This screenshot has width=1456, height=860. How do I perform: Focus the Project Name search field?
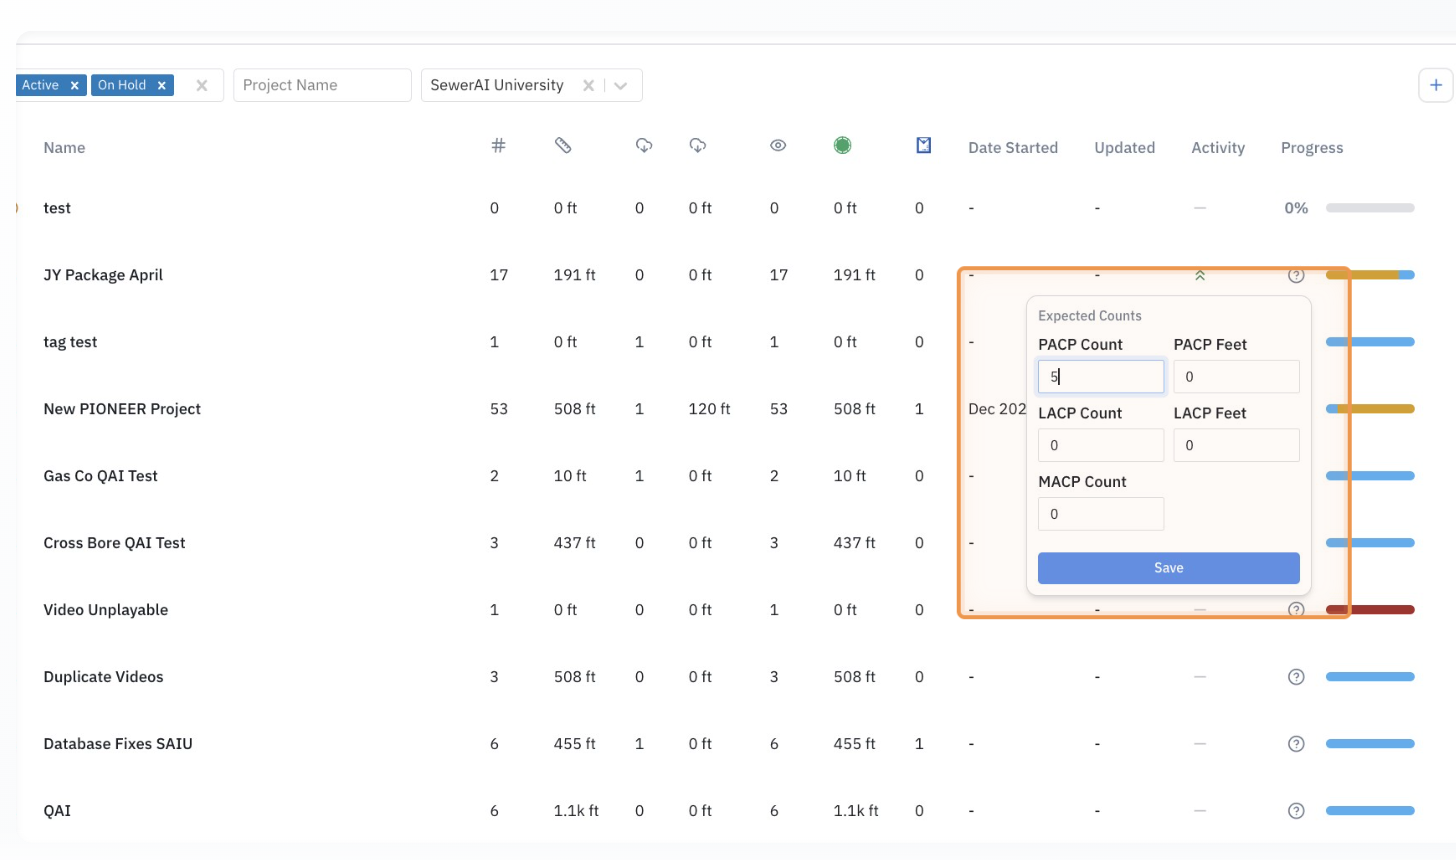click(322, 86)
